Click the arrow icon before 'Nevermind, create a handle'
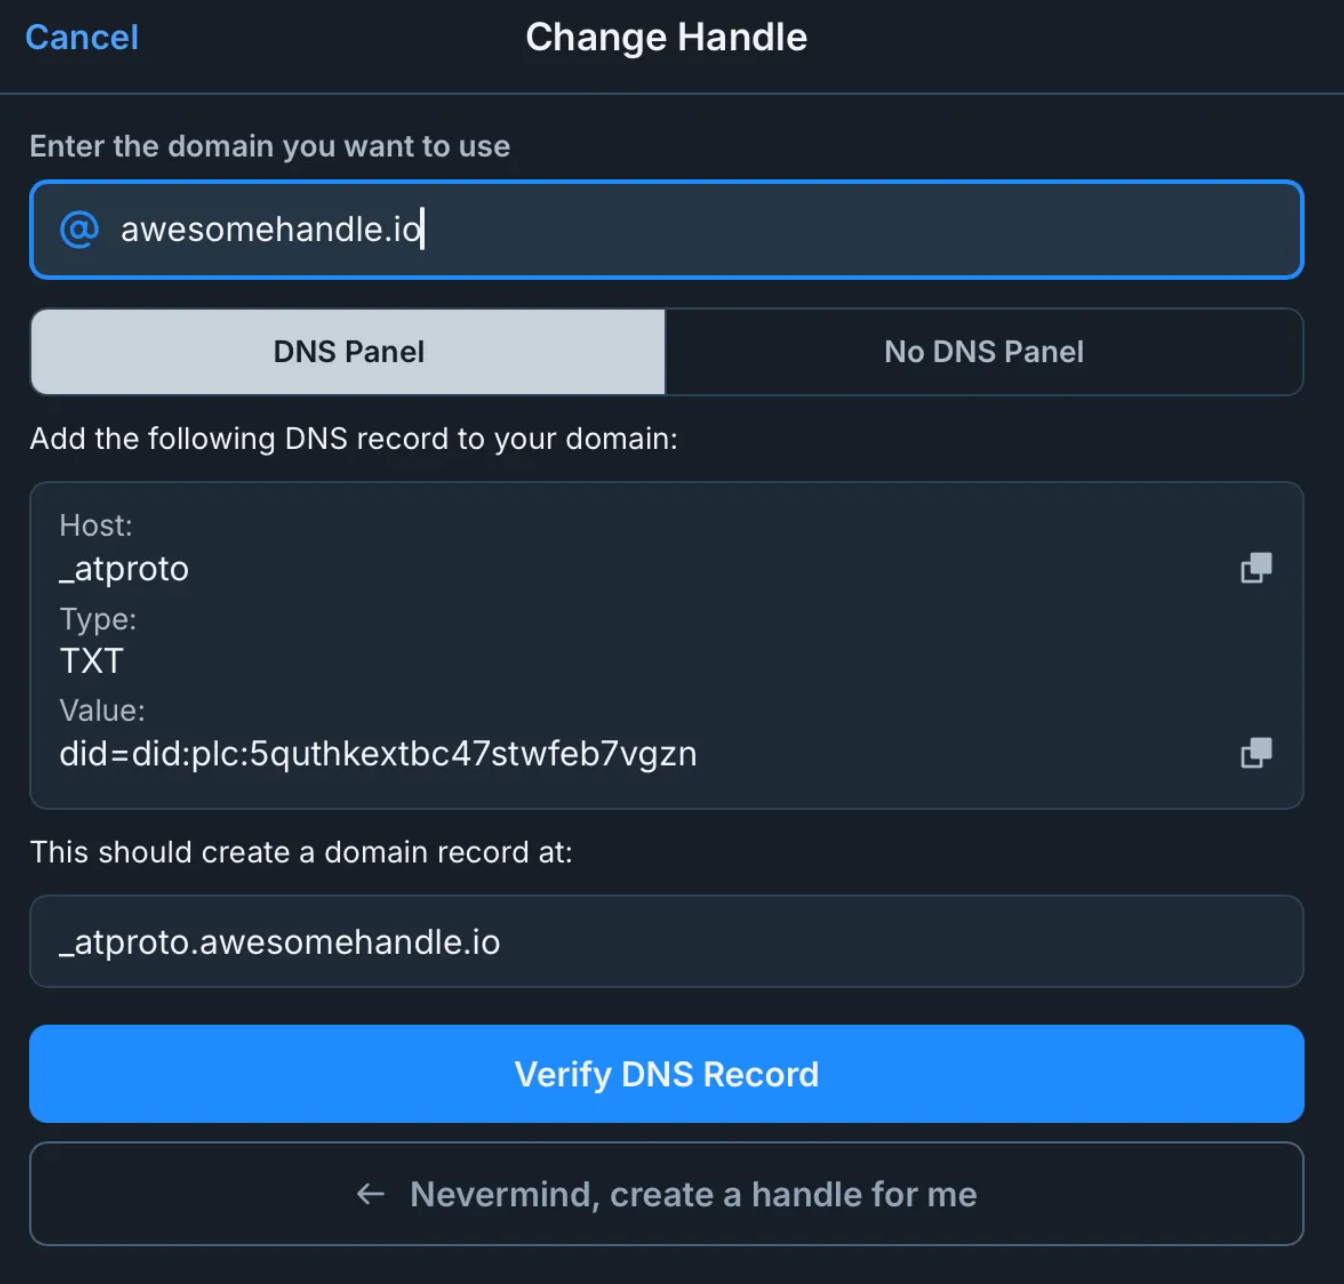This screenshot has height=1284, width=1344. click(x=370, y=1194)
